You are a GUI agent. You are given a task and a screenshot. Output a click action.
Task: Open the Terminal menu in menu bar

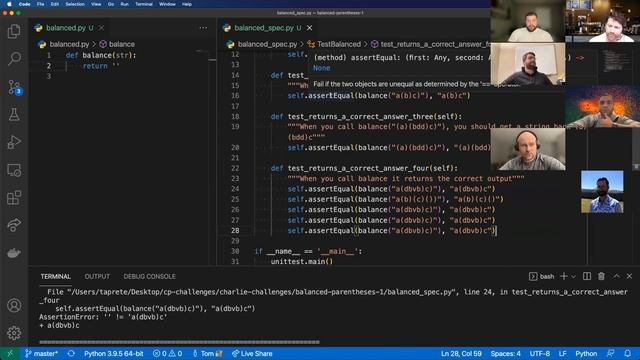click(x=144, y=4)
